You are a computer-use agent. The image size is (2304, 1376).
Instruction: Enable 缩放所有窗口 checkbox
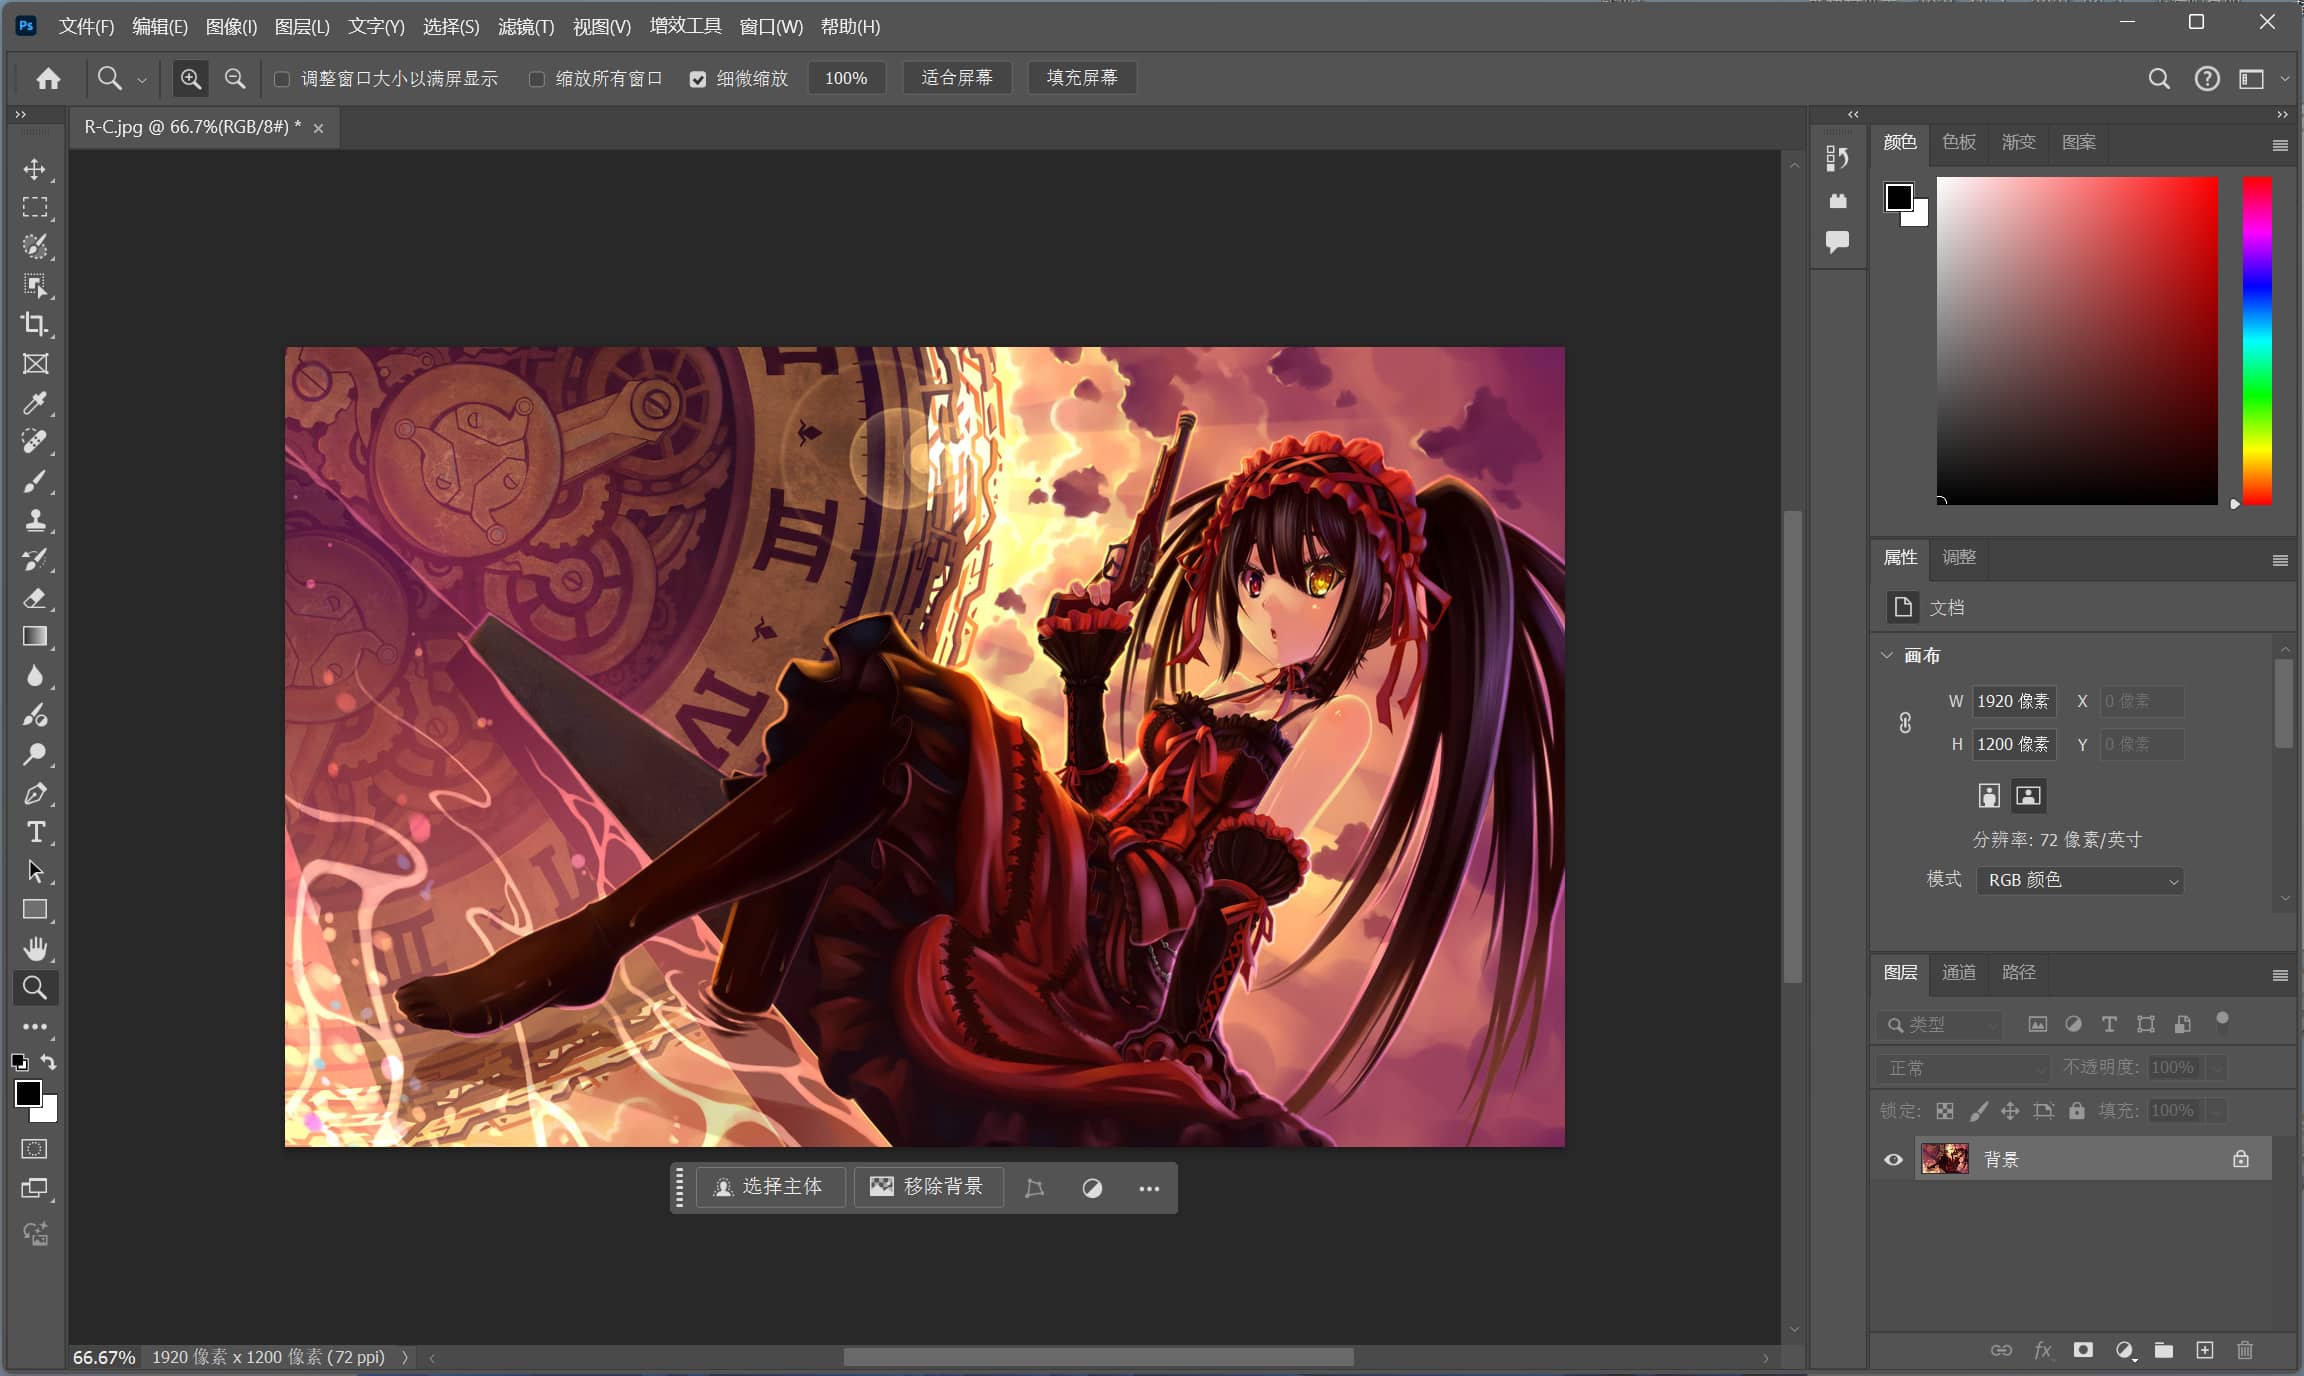pos(537,79)
